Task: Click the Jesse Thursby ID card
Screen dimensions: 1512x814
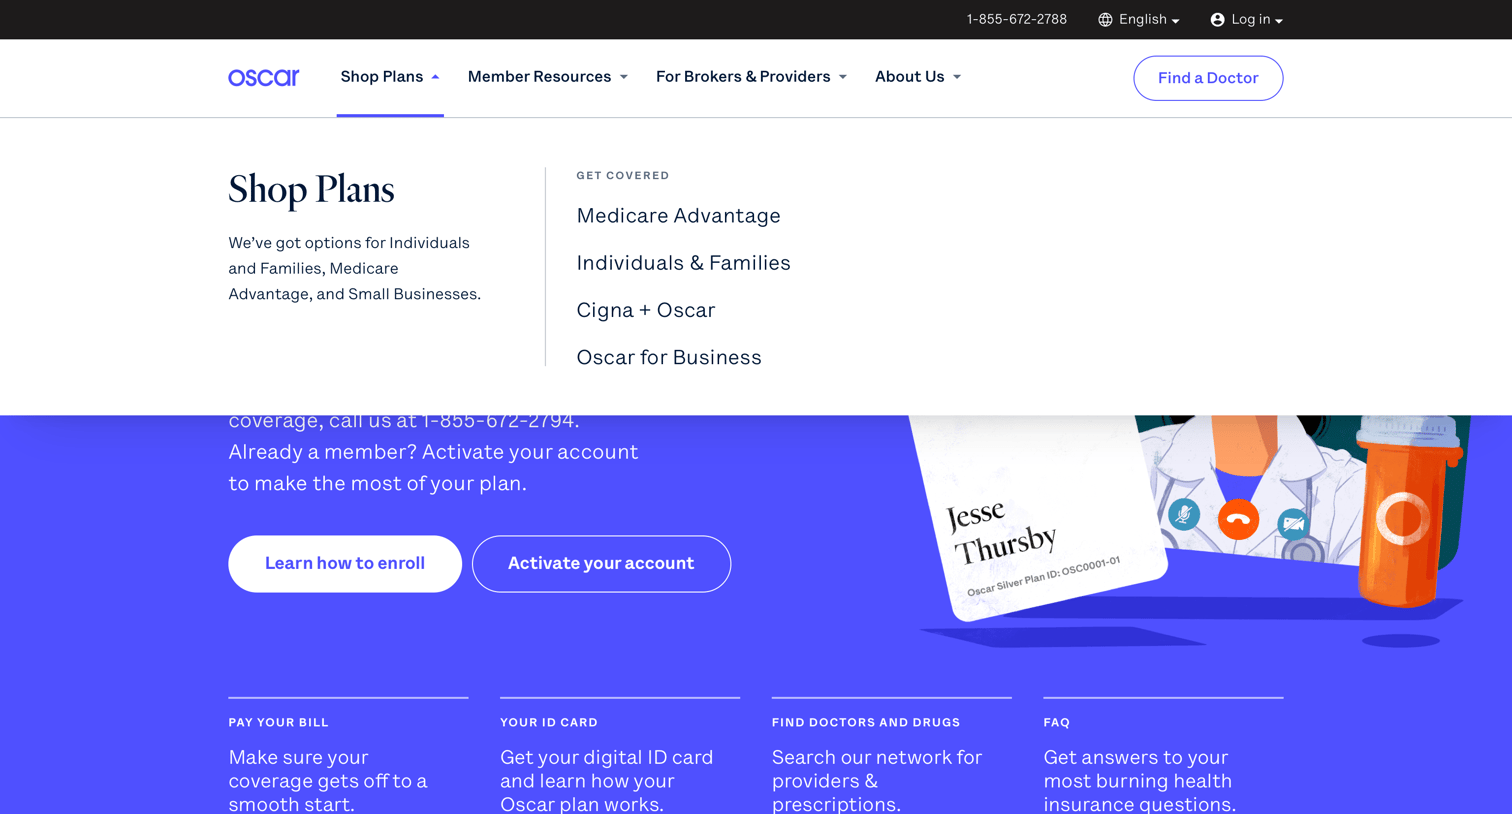Action: pos(1040,520)
